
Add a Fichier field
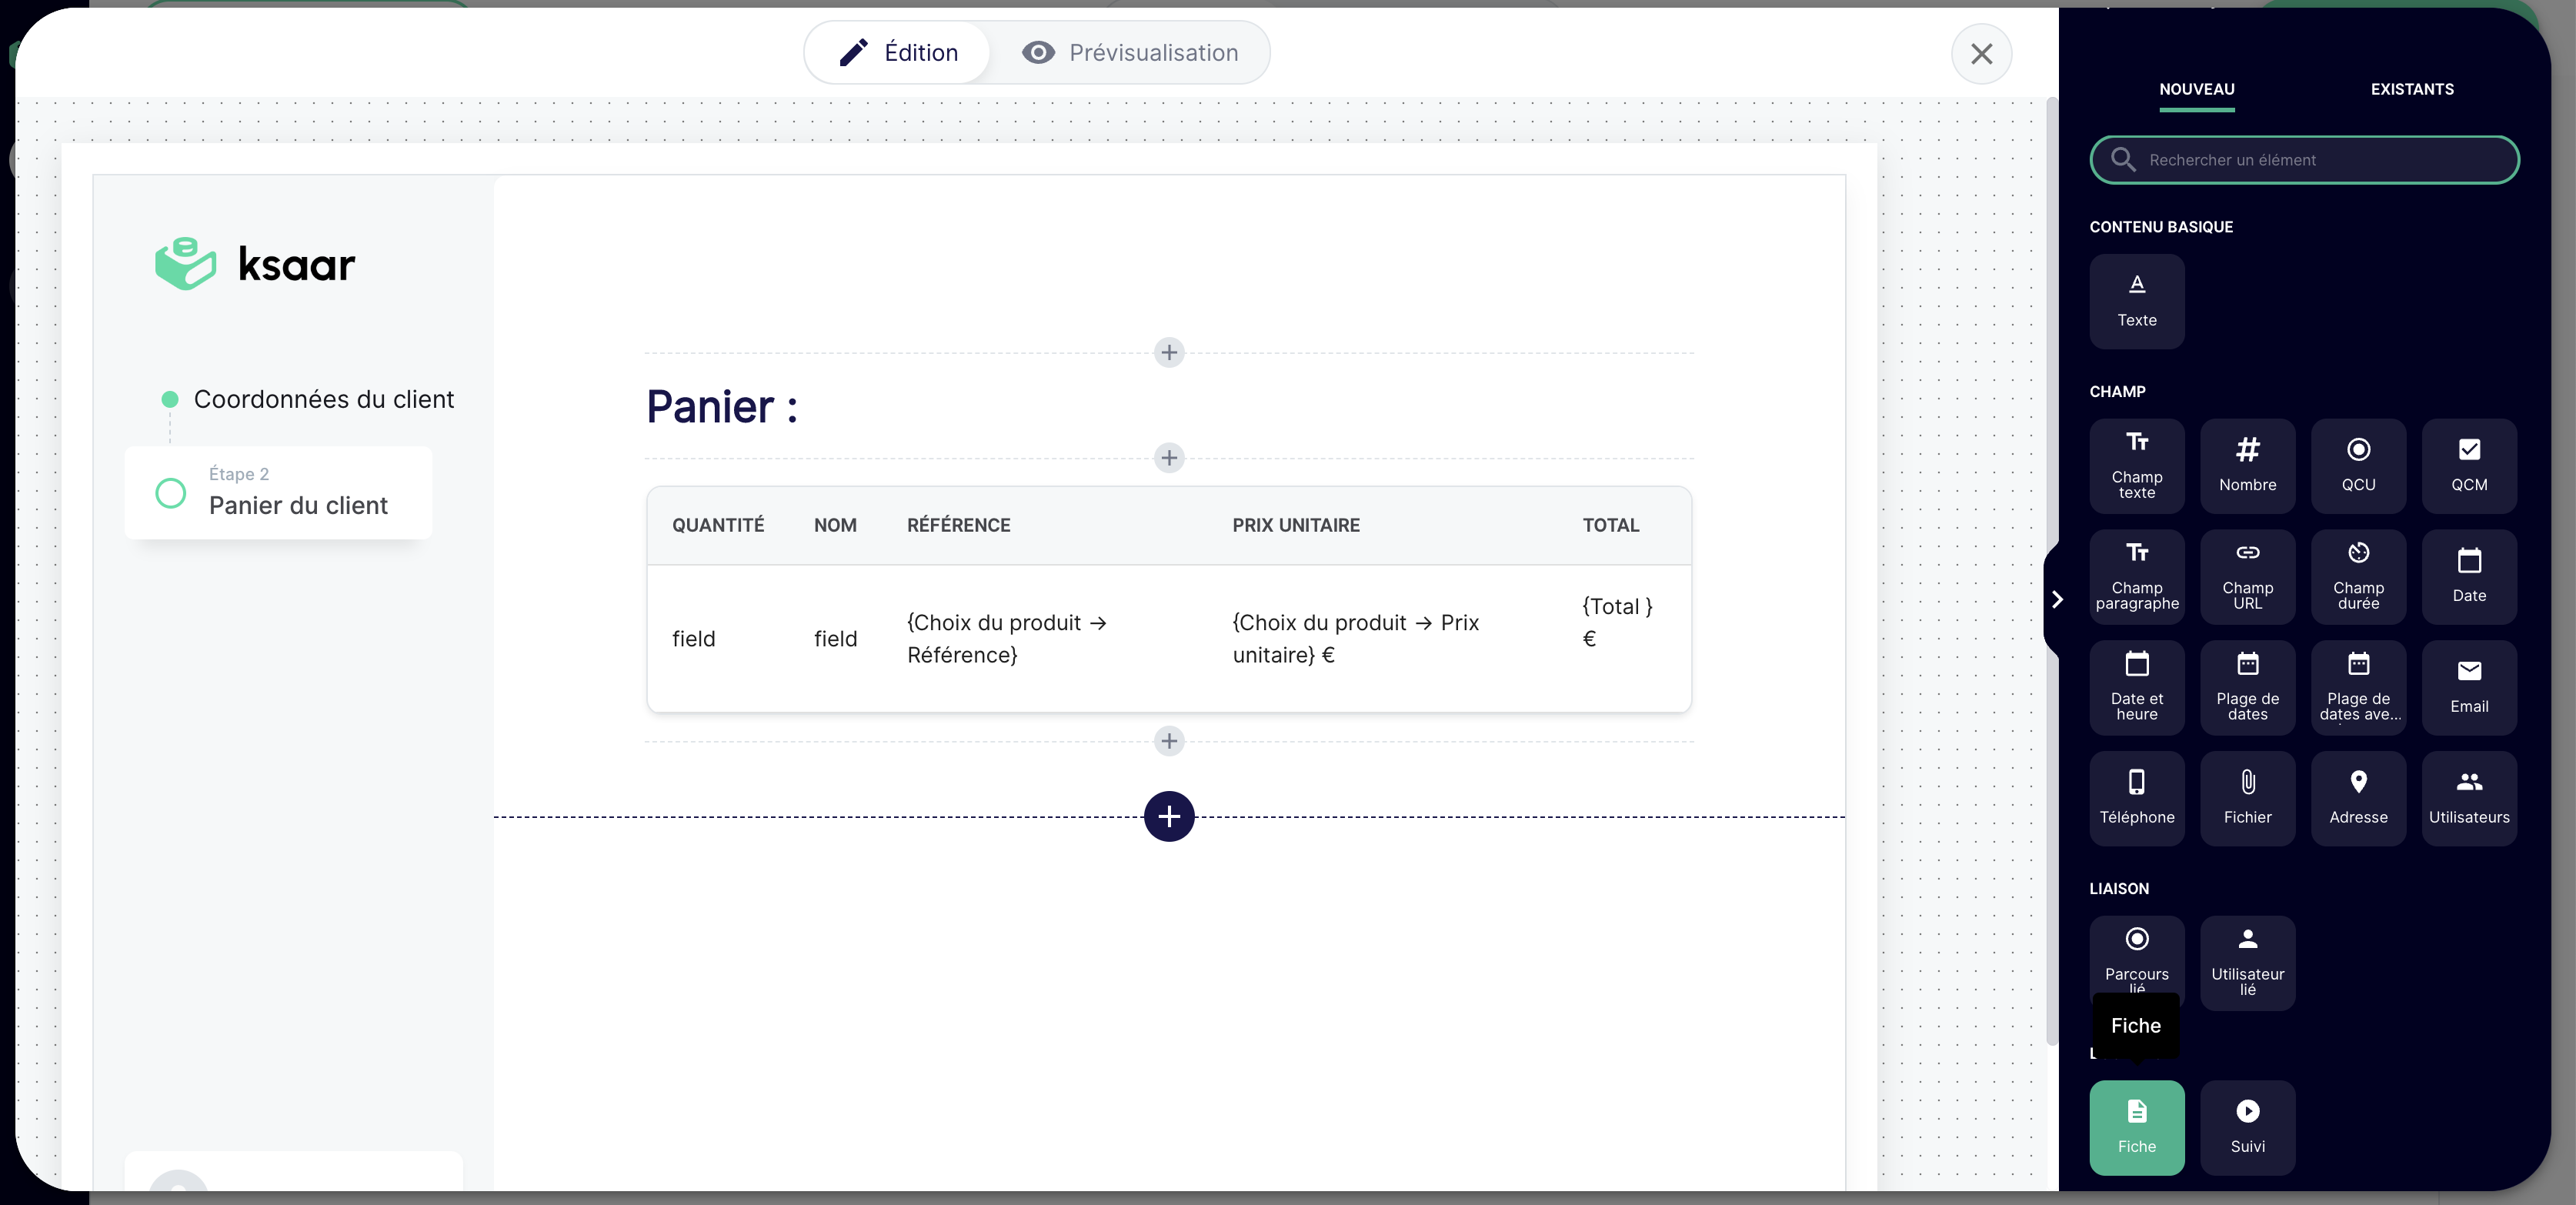click(2247, 799)
